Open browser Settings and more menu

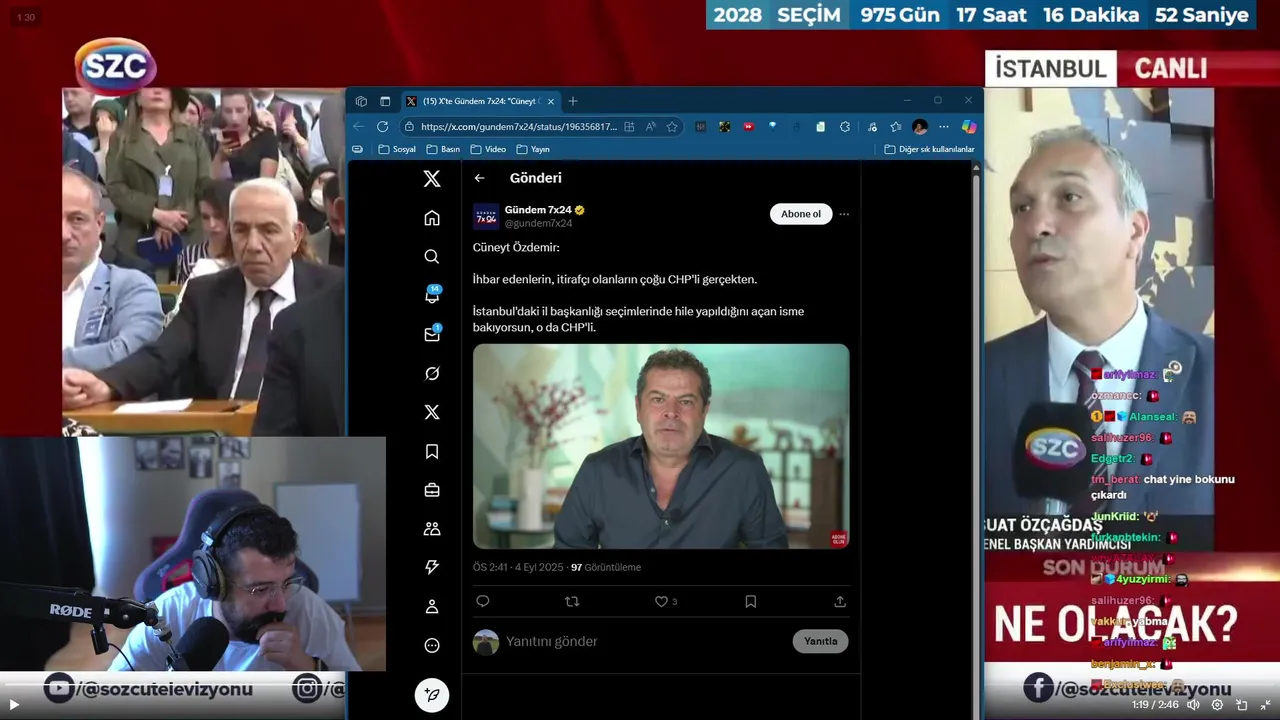943,127
